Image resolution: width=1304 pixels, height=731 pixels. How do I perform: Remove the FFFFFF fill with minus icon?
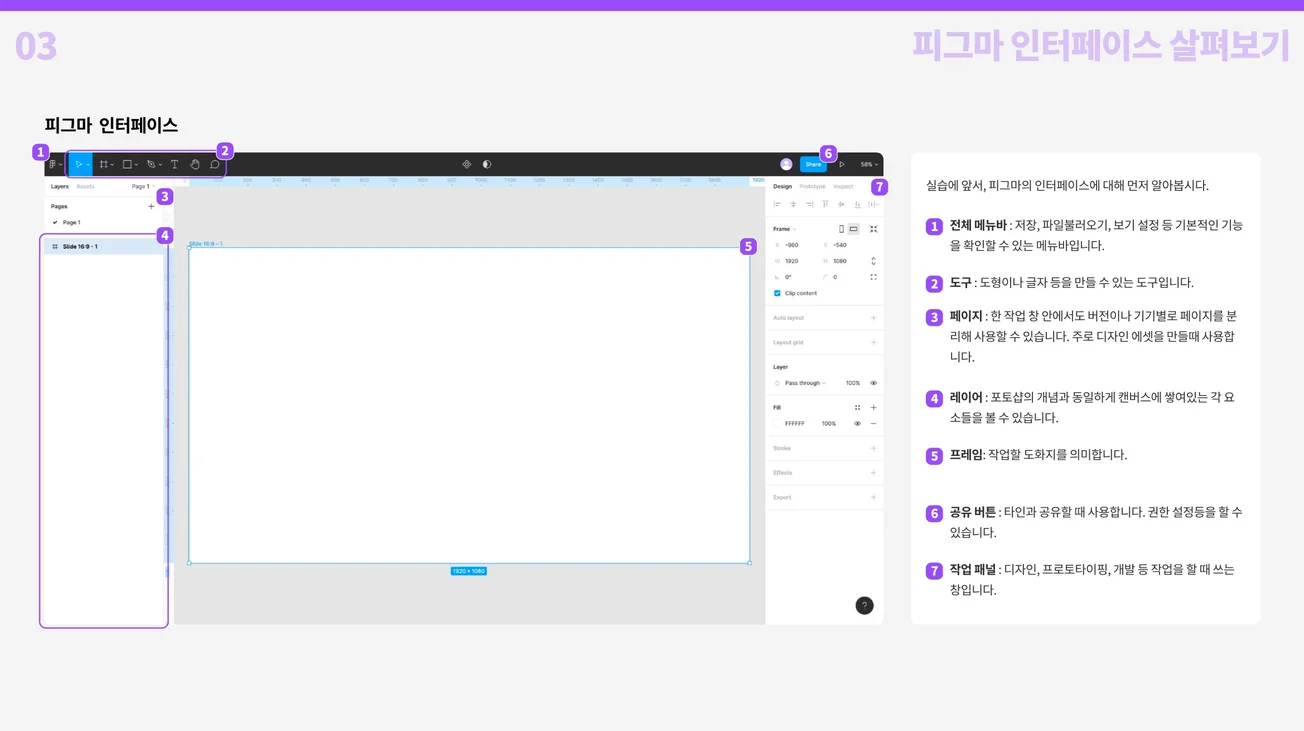(873, 423)
